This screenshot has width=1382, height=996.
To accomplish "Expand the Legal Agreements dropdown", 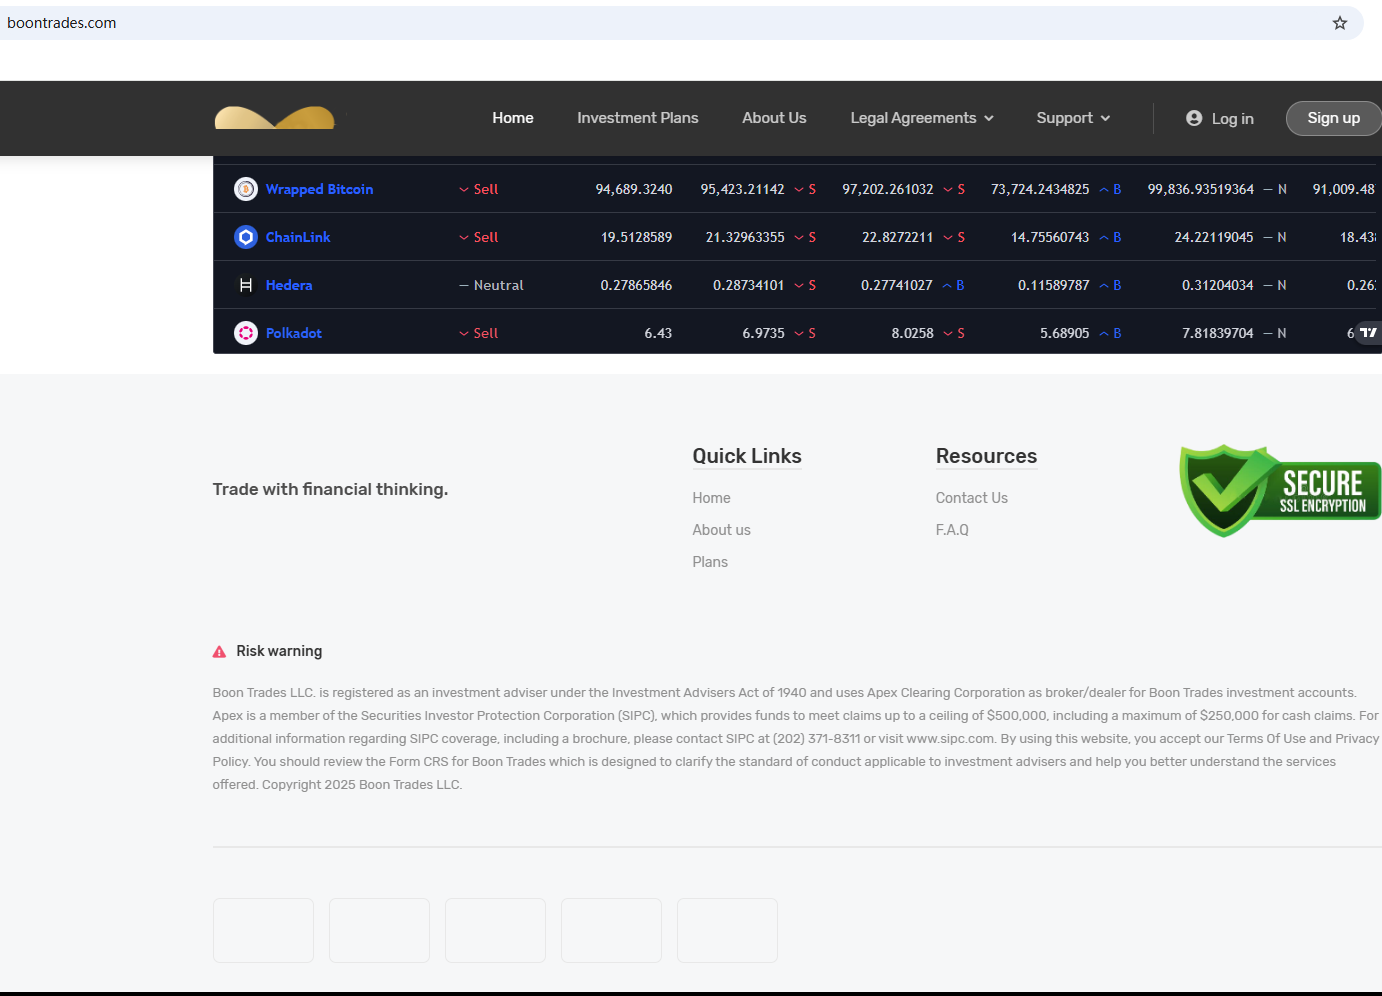I will tap(921, 118).
